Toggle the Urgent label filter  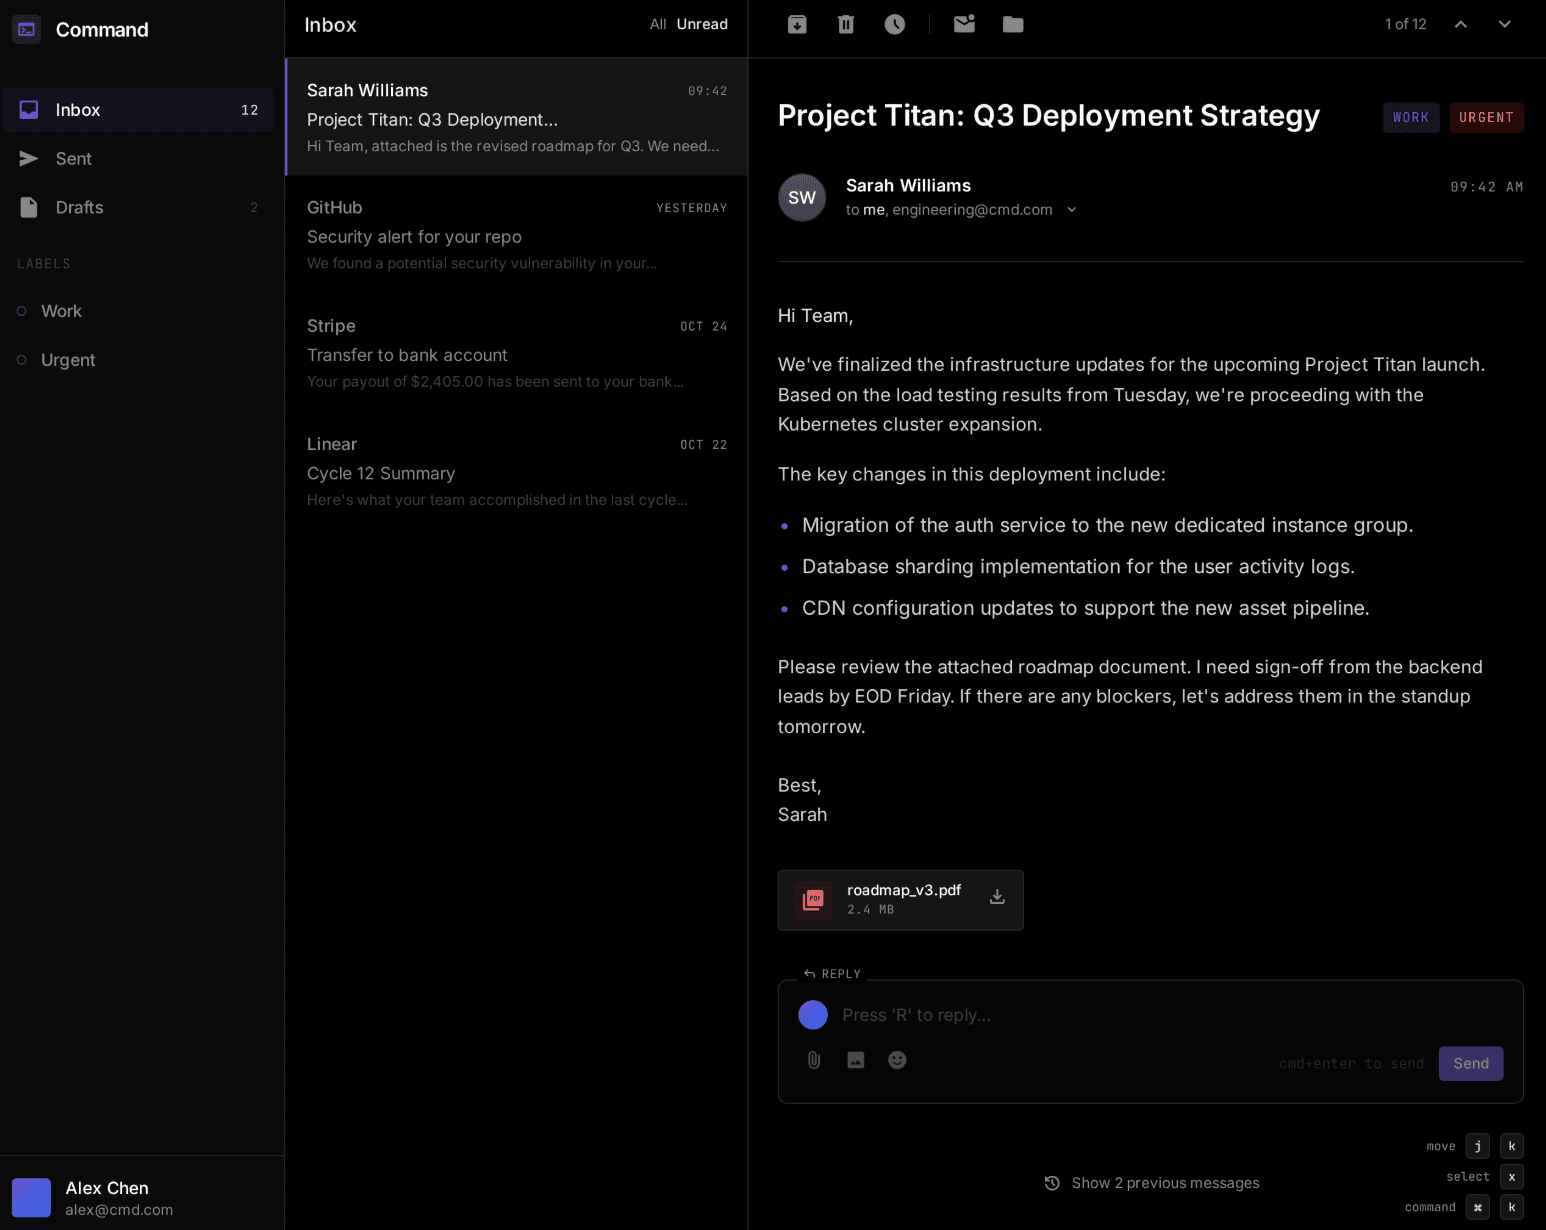click(x=67, y=360)
